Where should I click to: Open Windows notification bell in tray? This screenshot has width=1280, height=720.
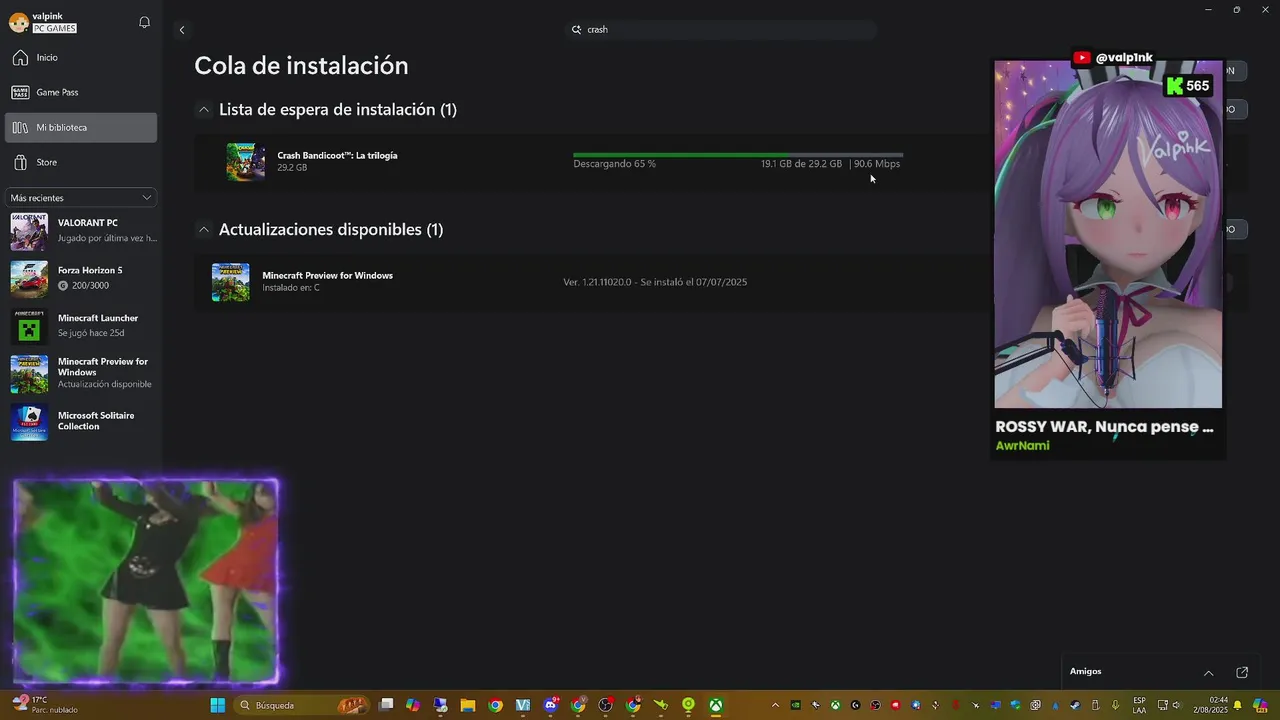pyautogui.click(x=1237, y=705)
